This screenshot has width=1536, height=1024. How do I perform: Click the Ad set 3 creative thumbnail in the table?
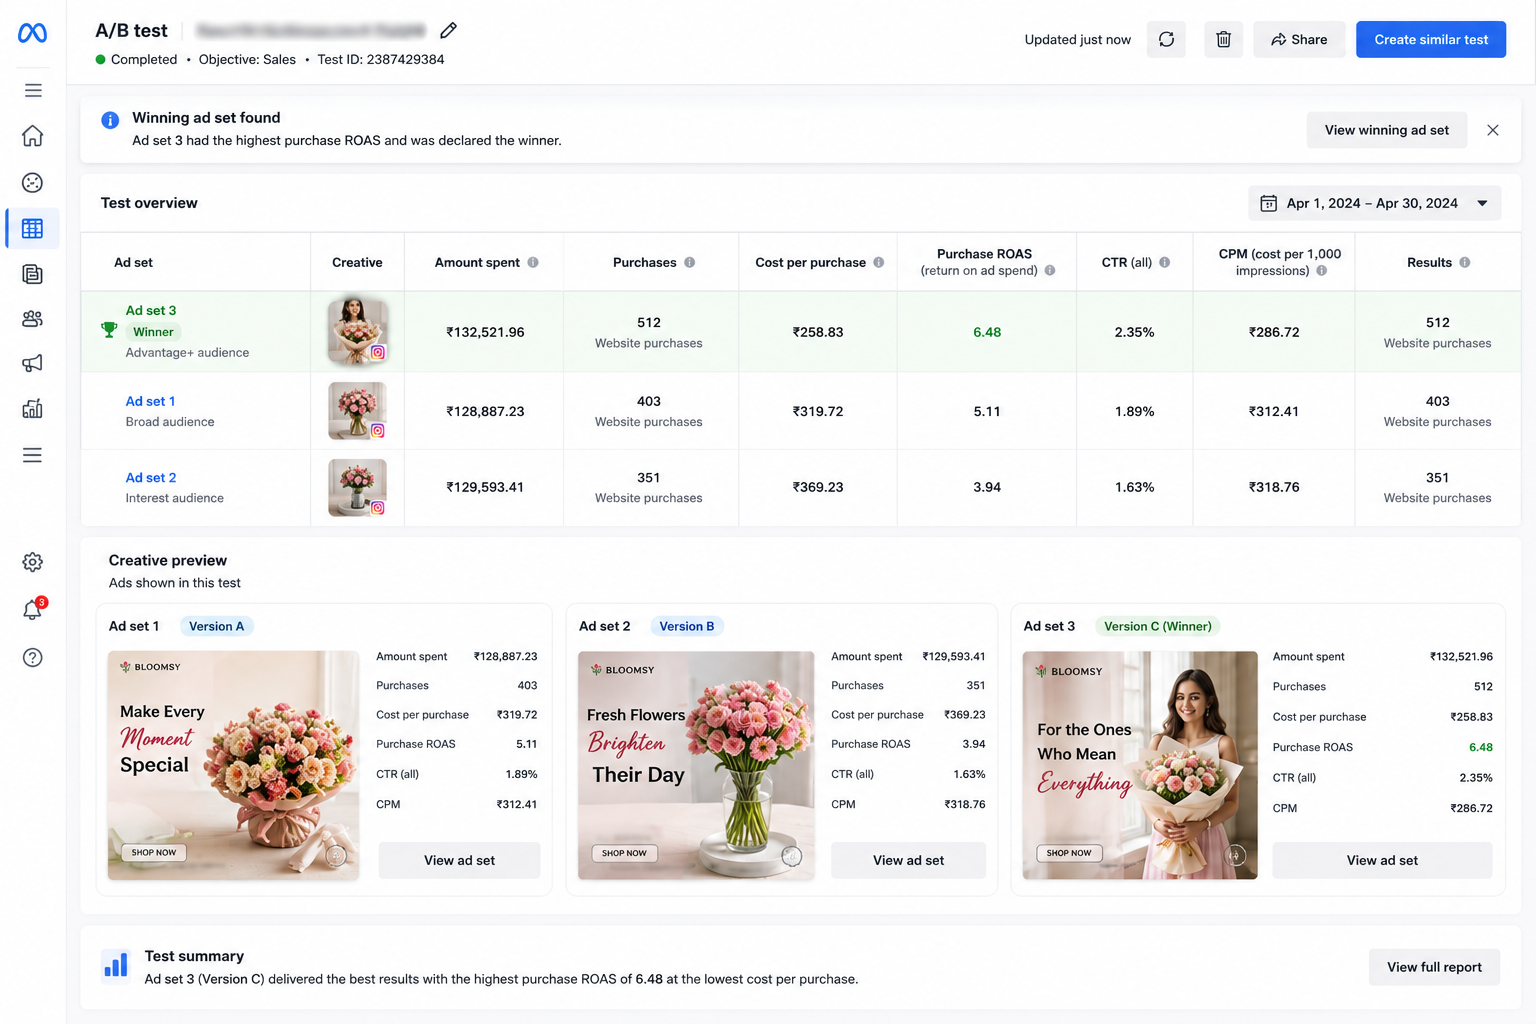click(x=357, y=331)
